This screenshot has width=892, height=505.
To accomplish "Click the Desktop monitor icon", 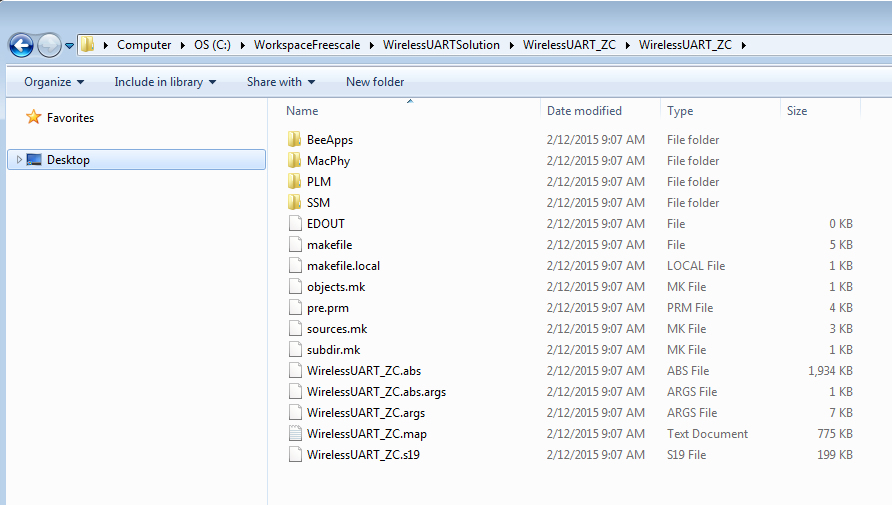I will 34,160.
